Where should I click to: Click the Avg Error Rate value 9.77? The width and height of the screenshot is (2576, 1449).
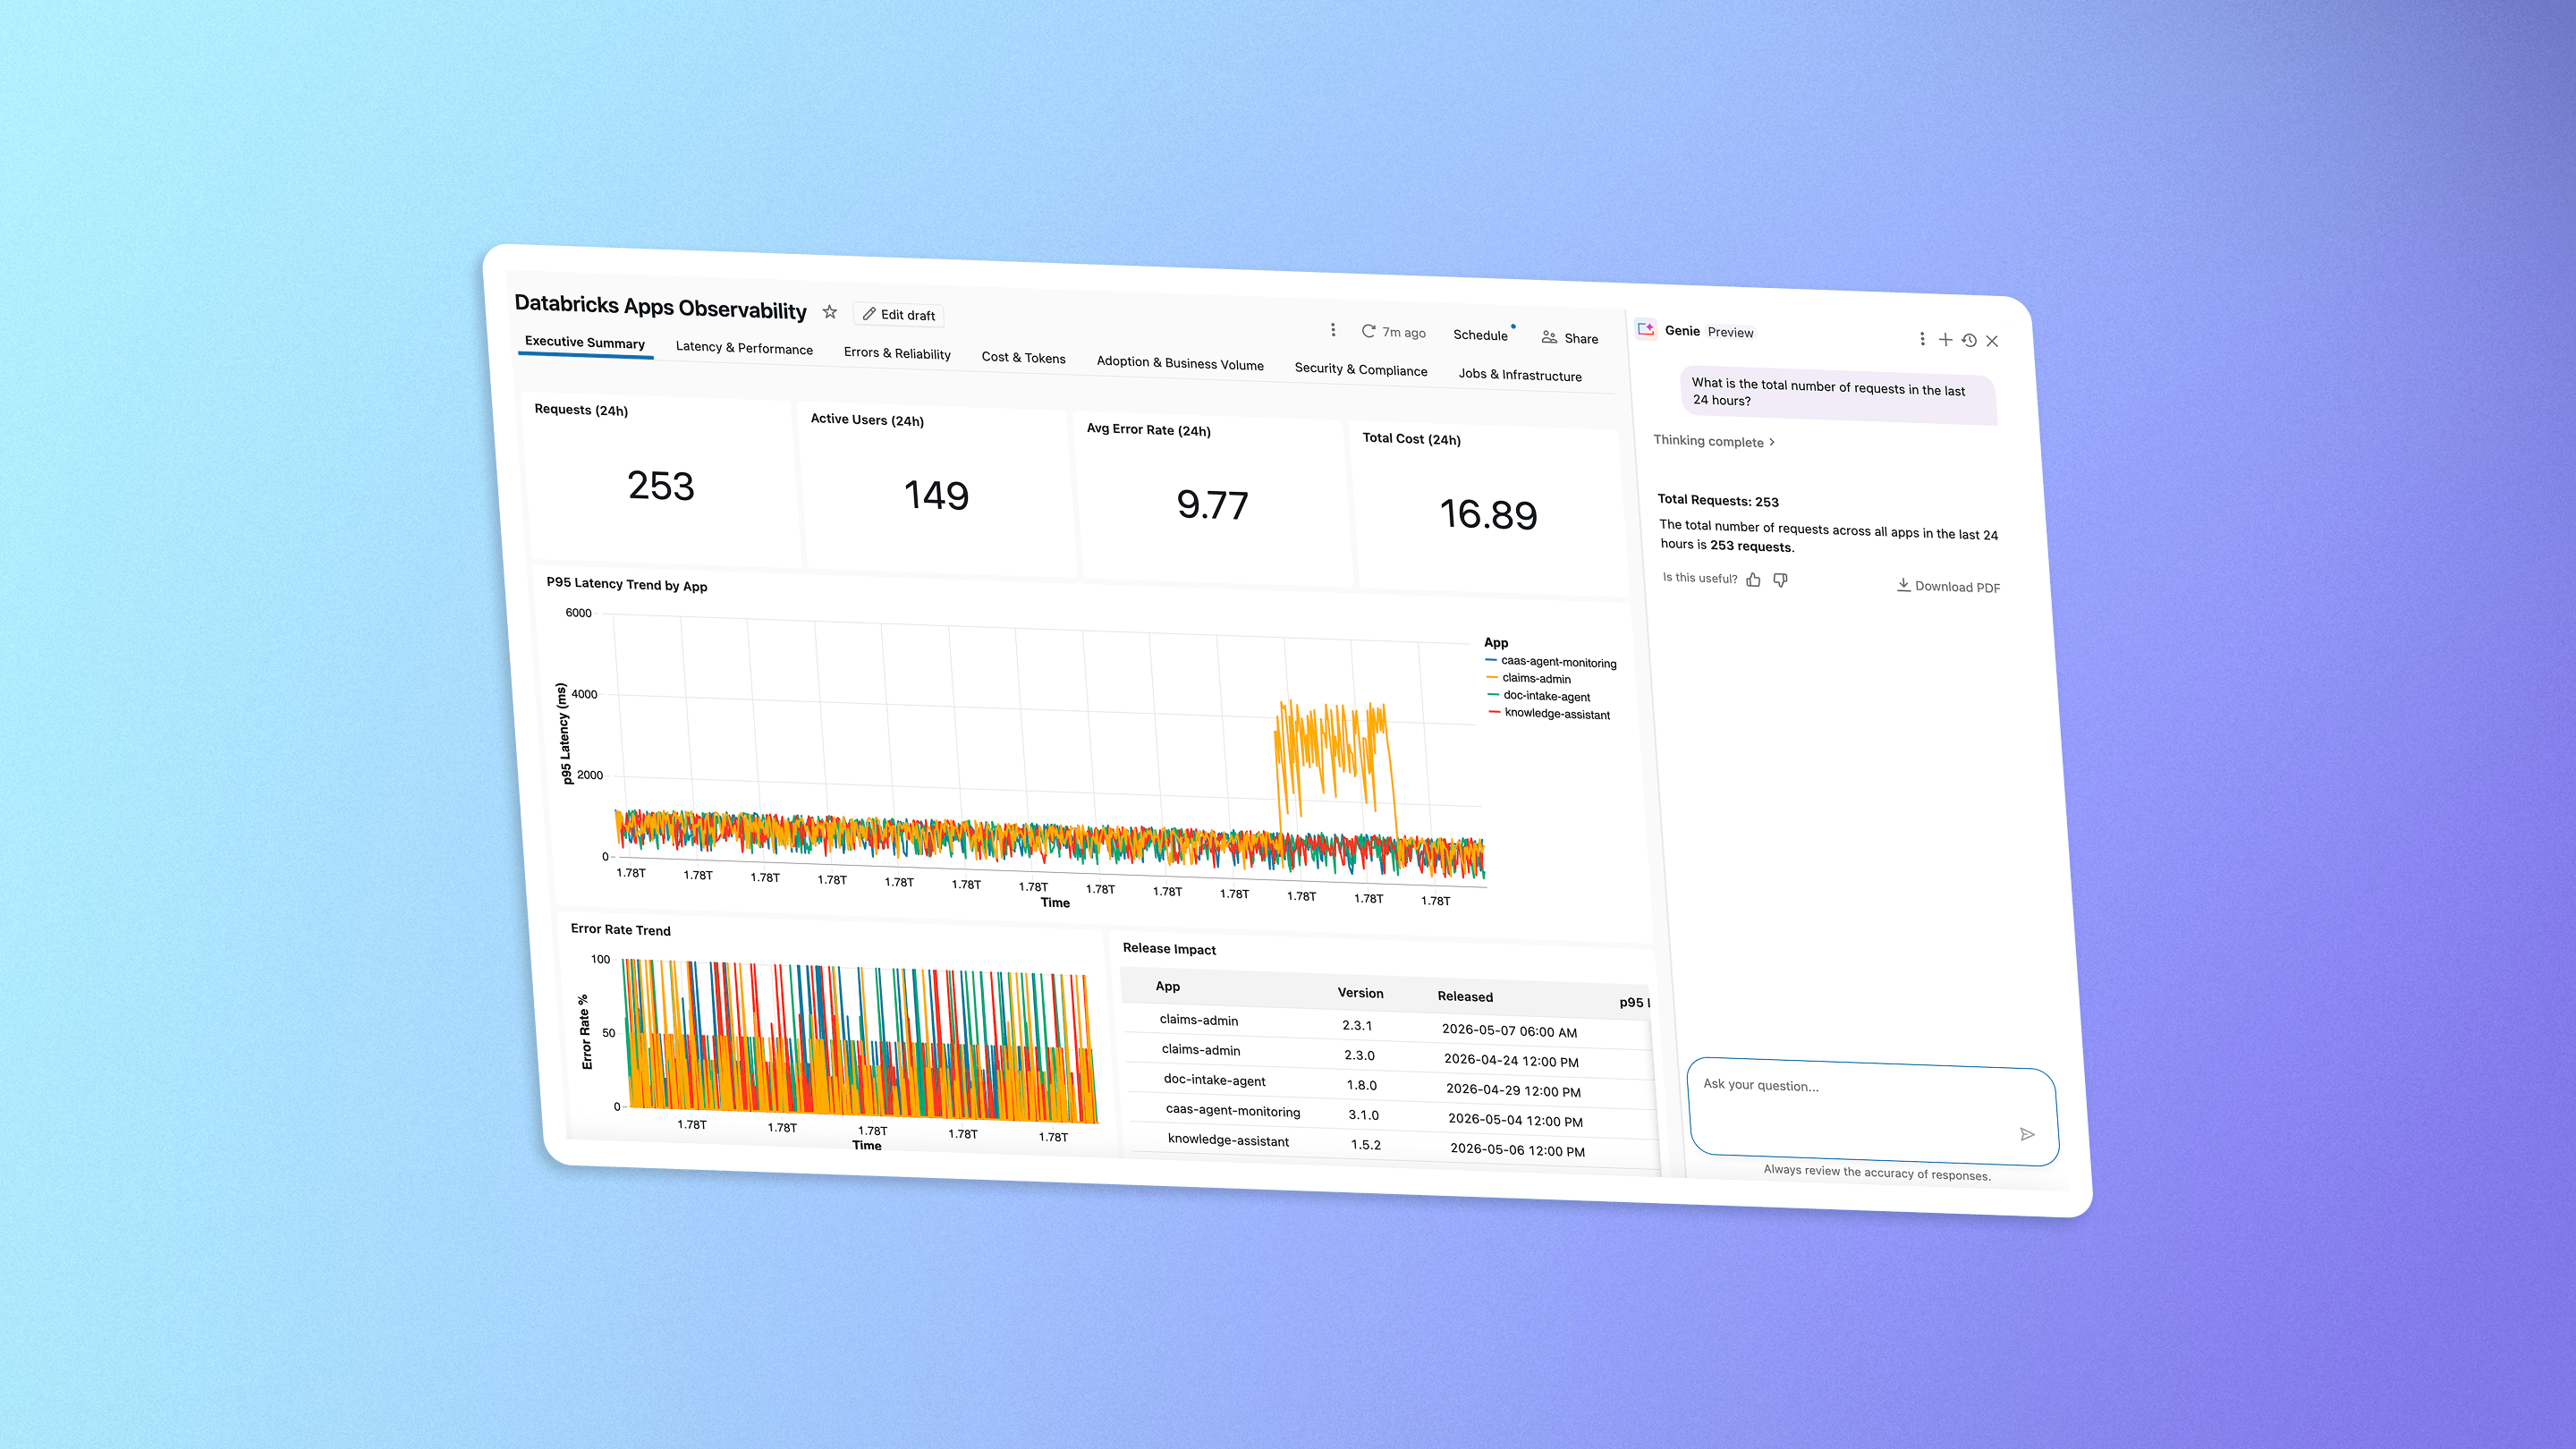click(x=1212, y=505)
